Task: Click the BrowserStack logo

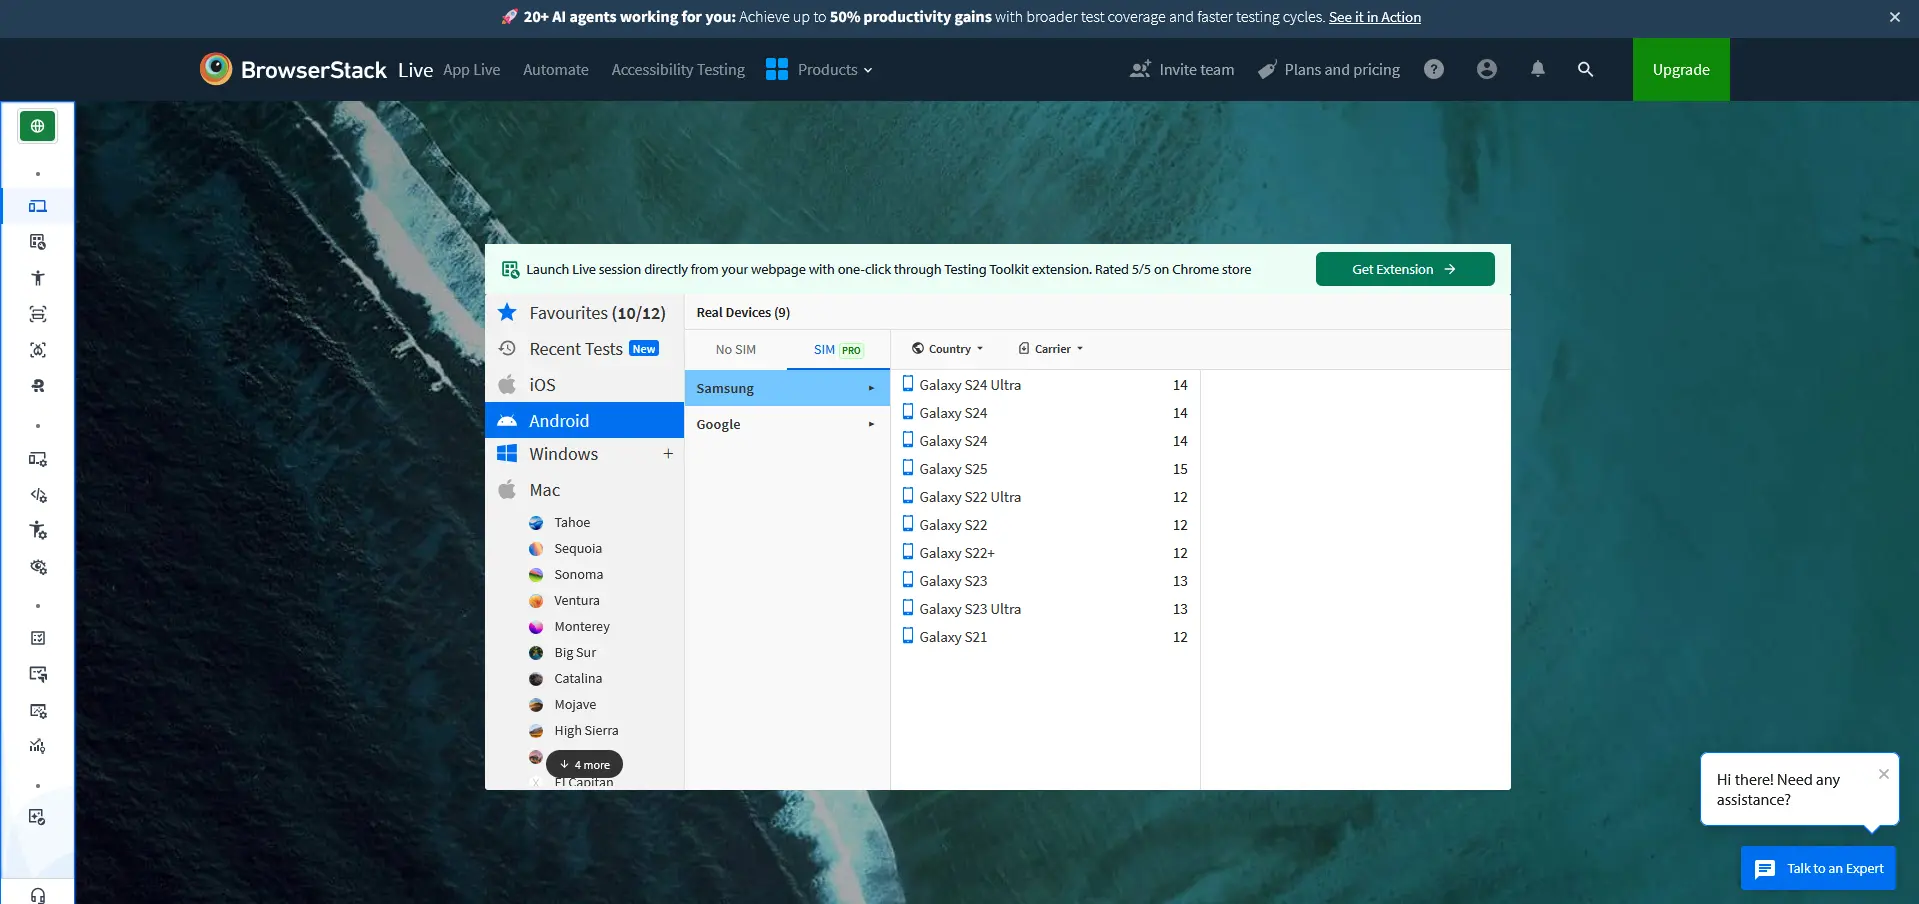Action: [293, 69]
